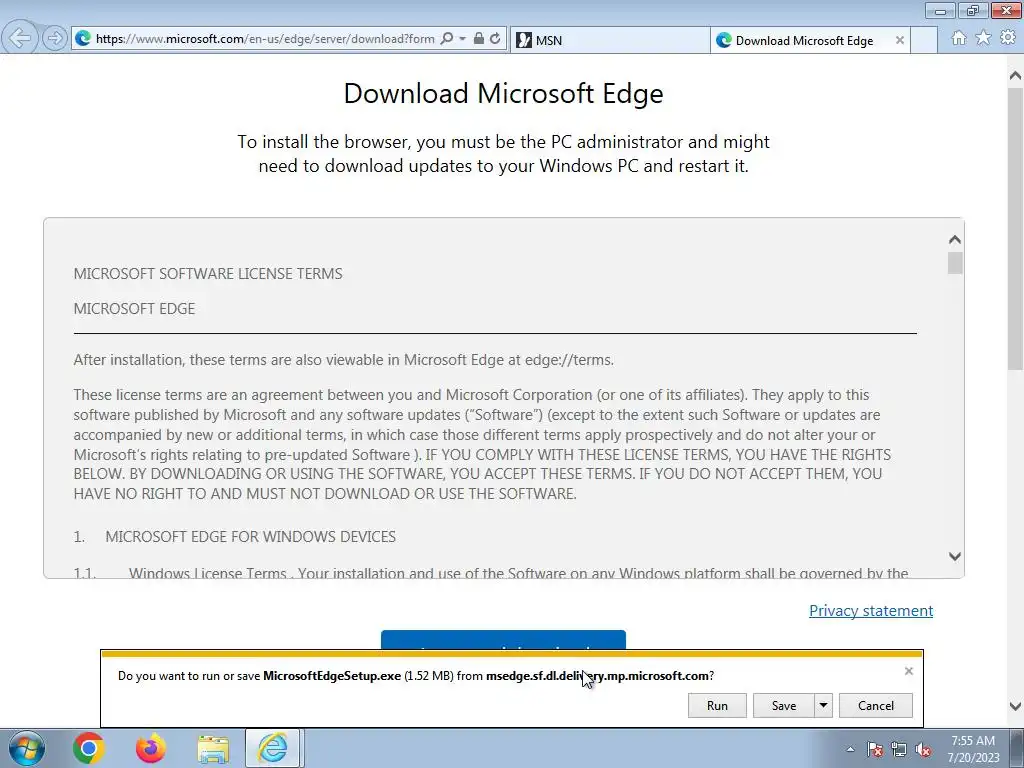Click the 'MICROSOFT SOFTWARE LICENSE TERMS' heading
The height and width of the screenshot is (768, 1024).
pos(208,274)
